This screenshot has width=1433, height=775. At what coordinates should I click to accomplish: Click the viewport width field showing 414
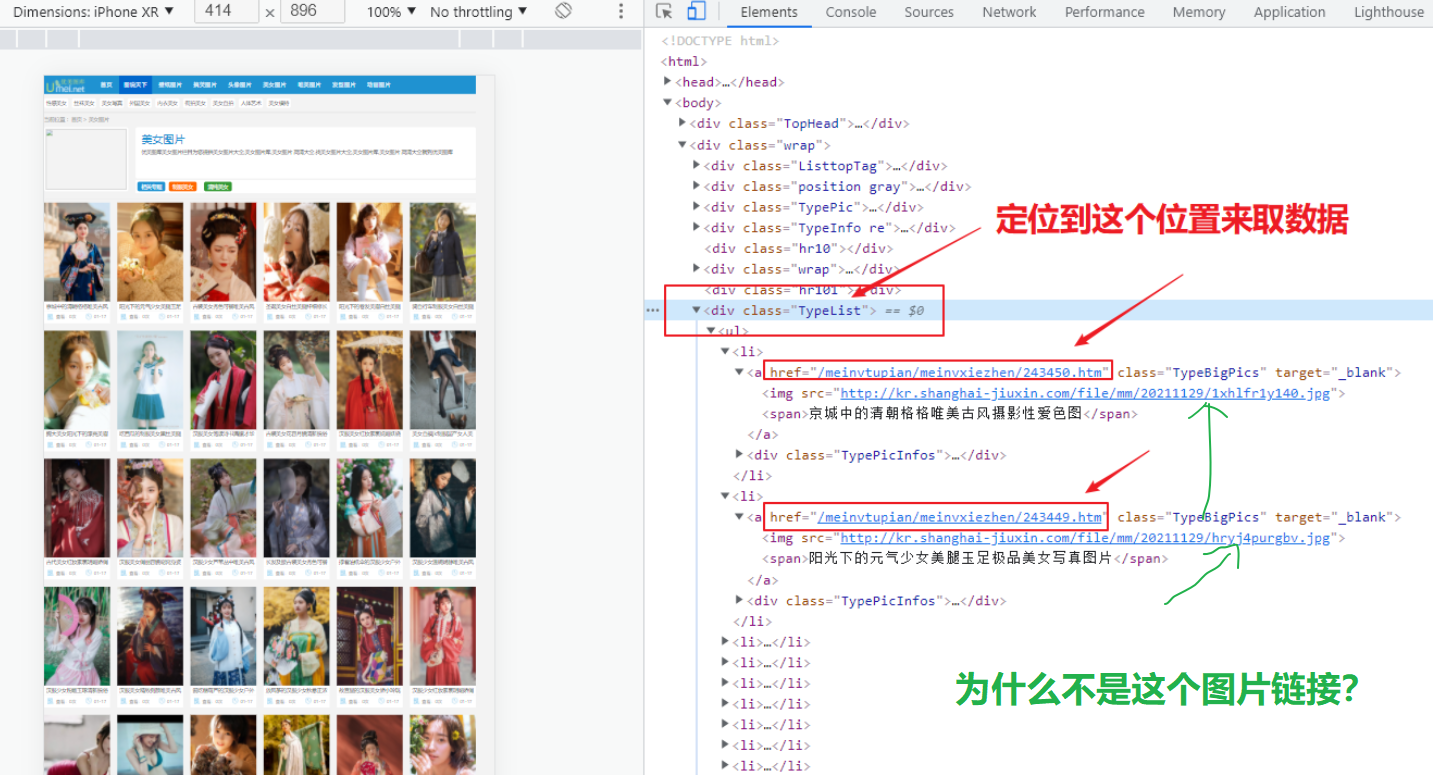click(225, 12)
